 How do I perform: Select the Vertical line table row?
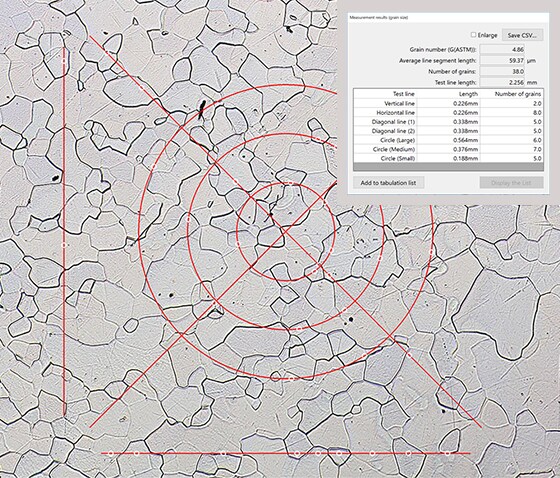pyautogui.click(x=448, y=103)
